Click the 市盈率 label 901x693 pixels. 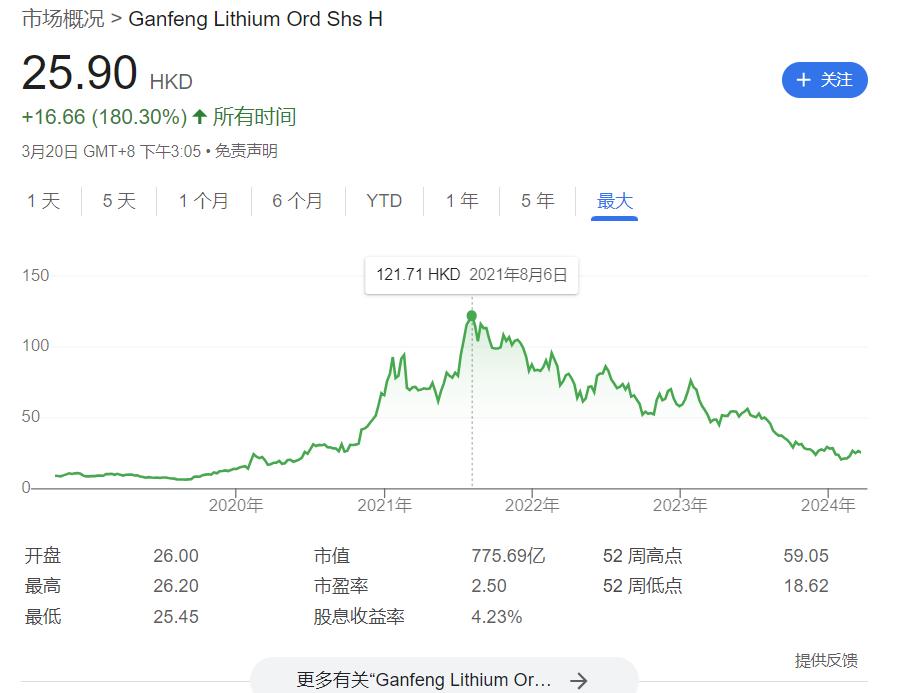(x=341, y=586)
